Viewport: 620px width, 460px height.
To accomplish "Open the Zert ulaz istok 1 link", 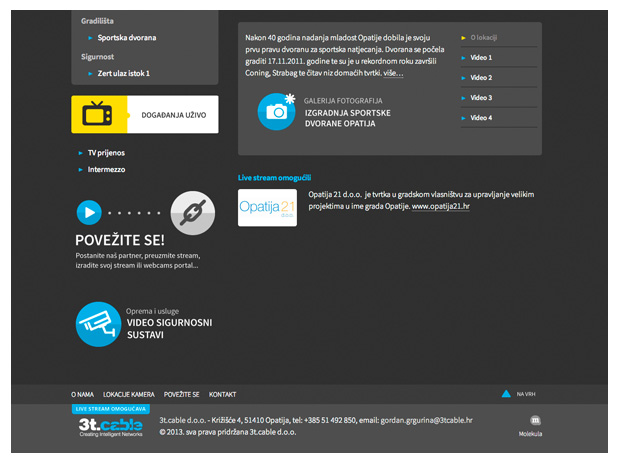I will (124, 73).
